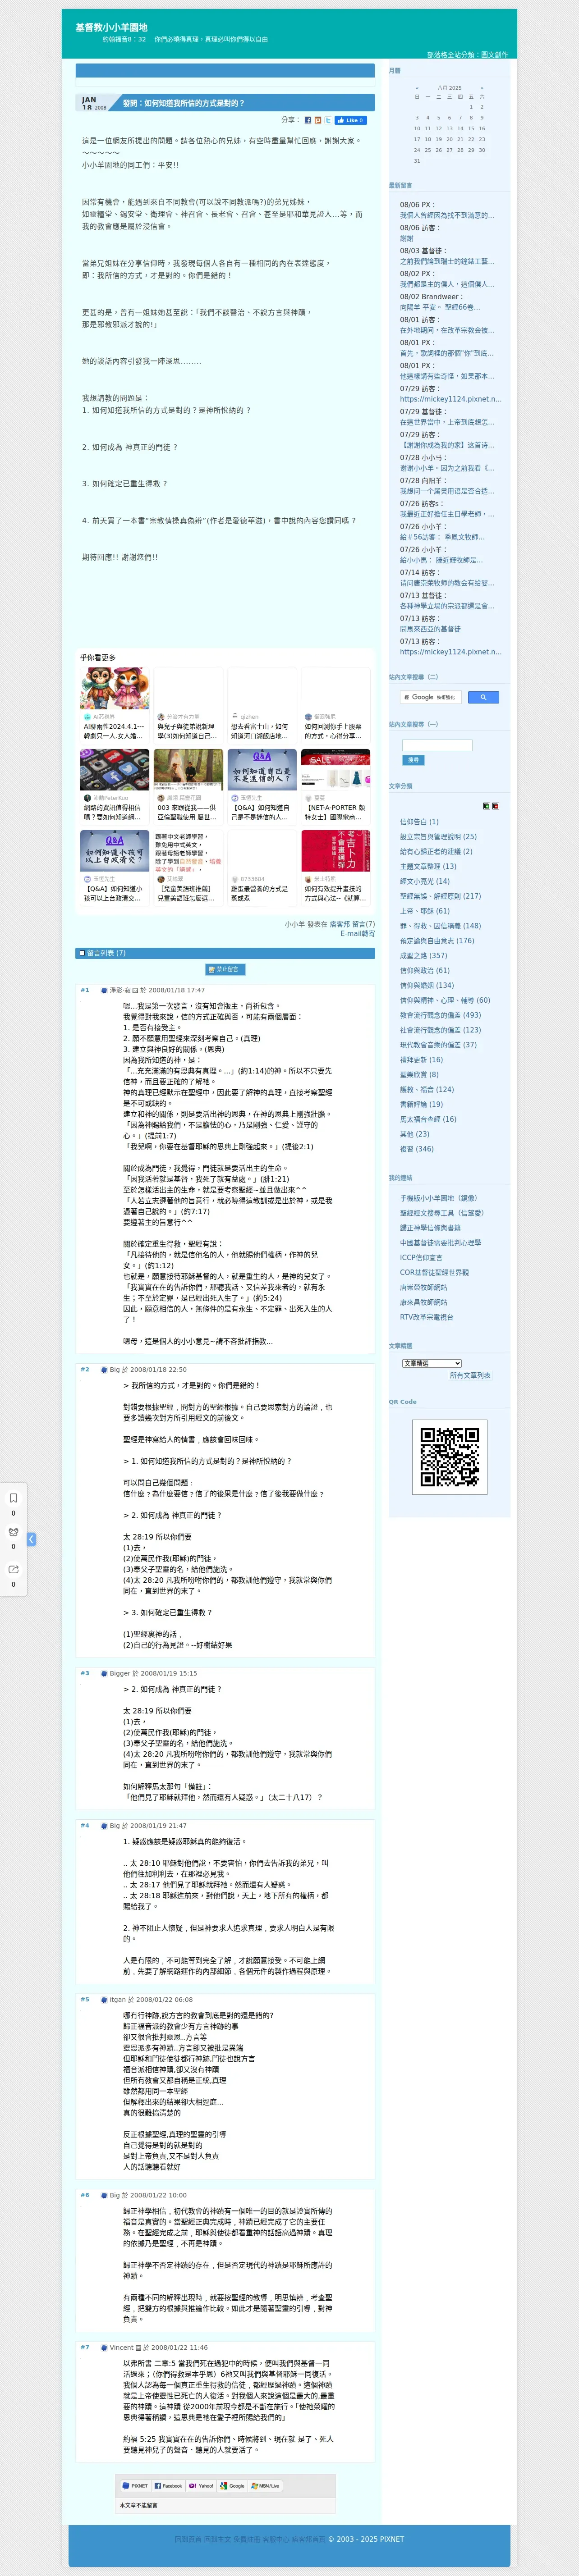Image resolution: width=579 pixels, height=2576 pixels.
Task: Click the 留言列表 header icon
Action: [82, 953]
